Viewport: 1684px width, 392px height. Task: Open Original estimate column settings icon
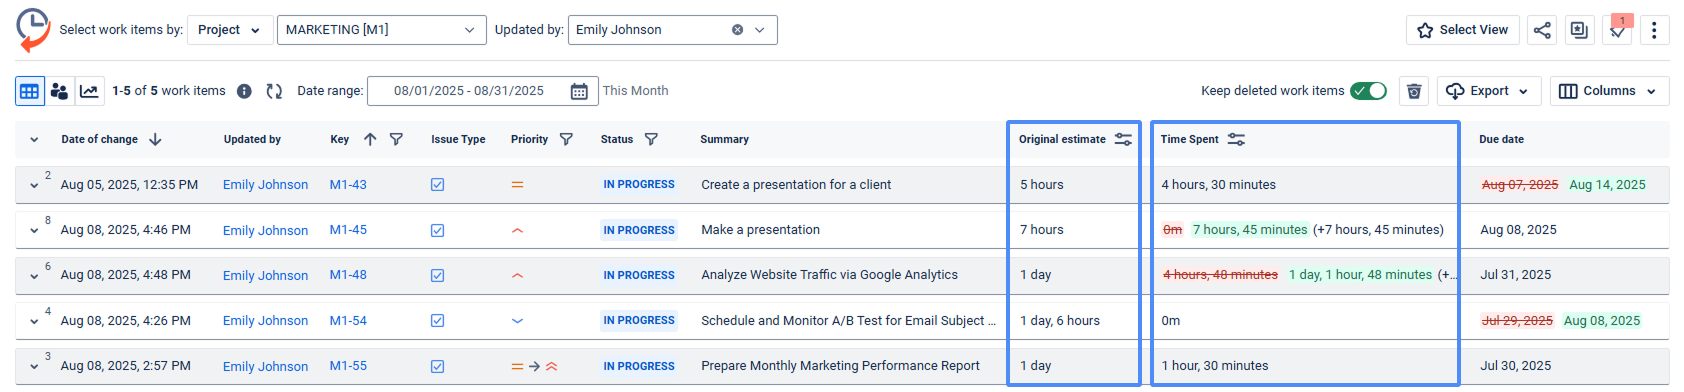pos(1123,139)
